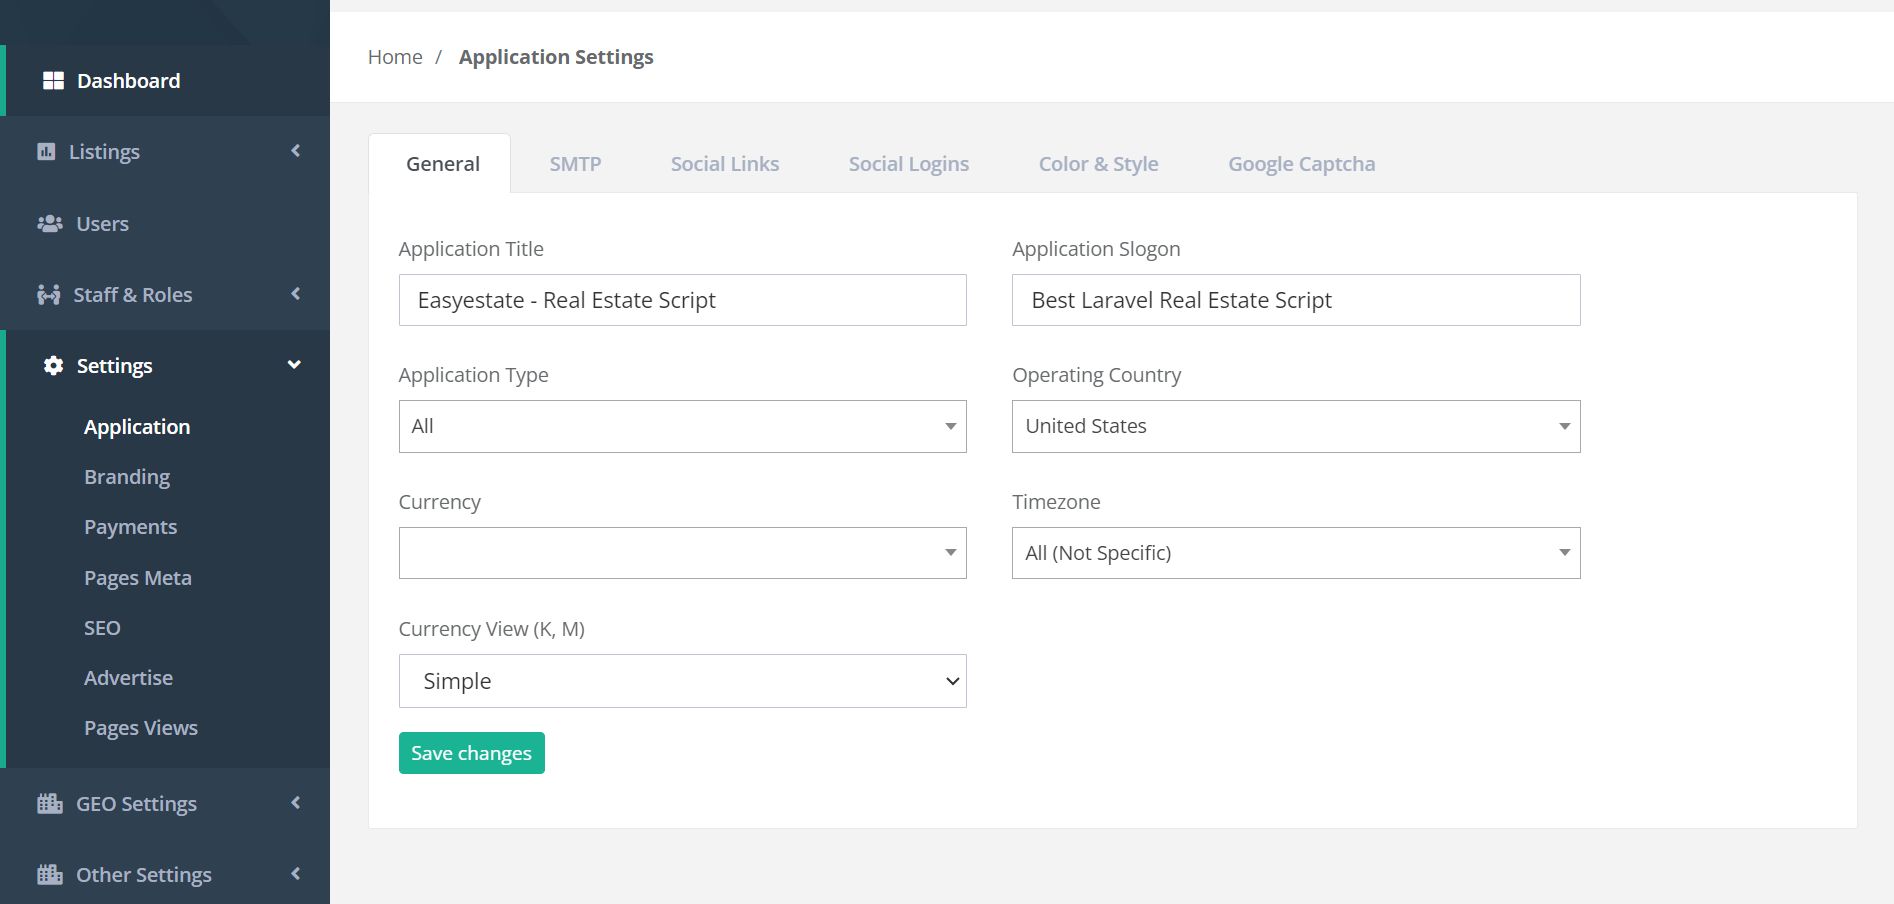Open the Color & Style tab
The width and height of the screenshot is (1894, 904).
tap(1098, 164)
